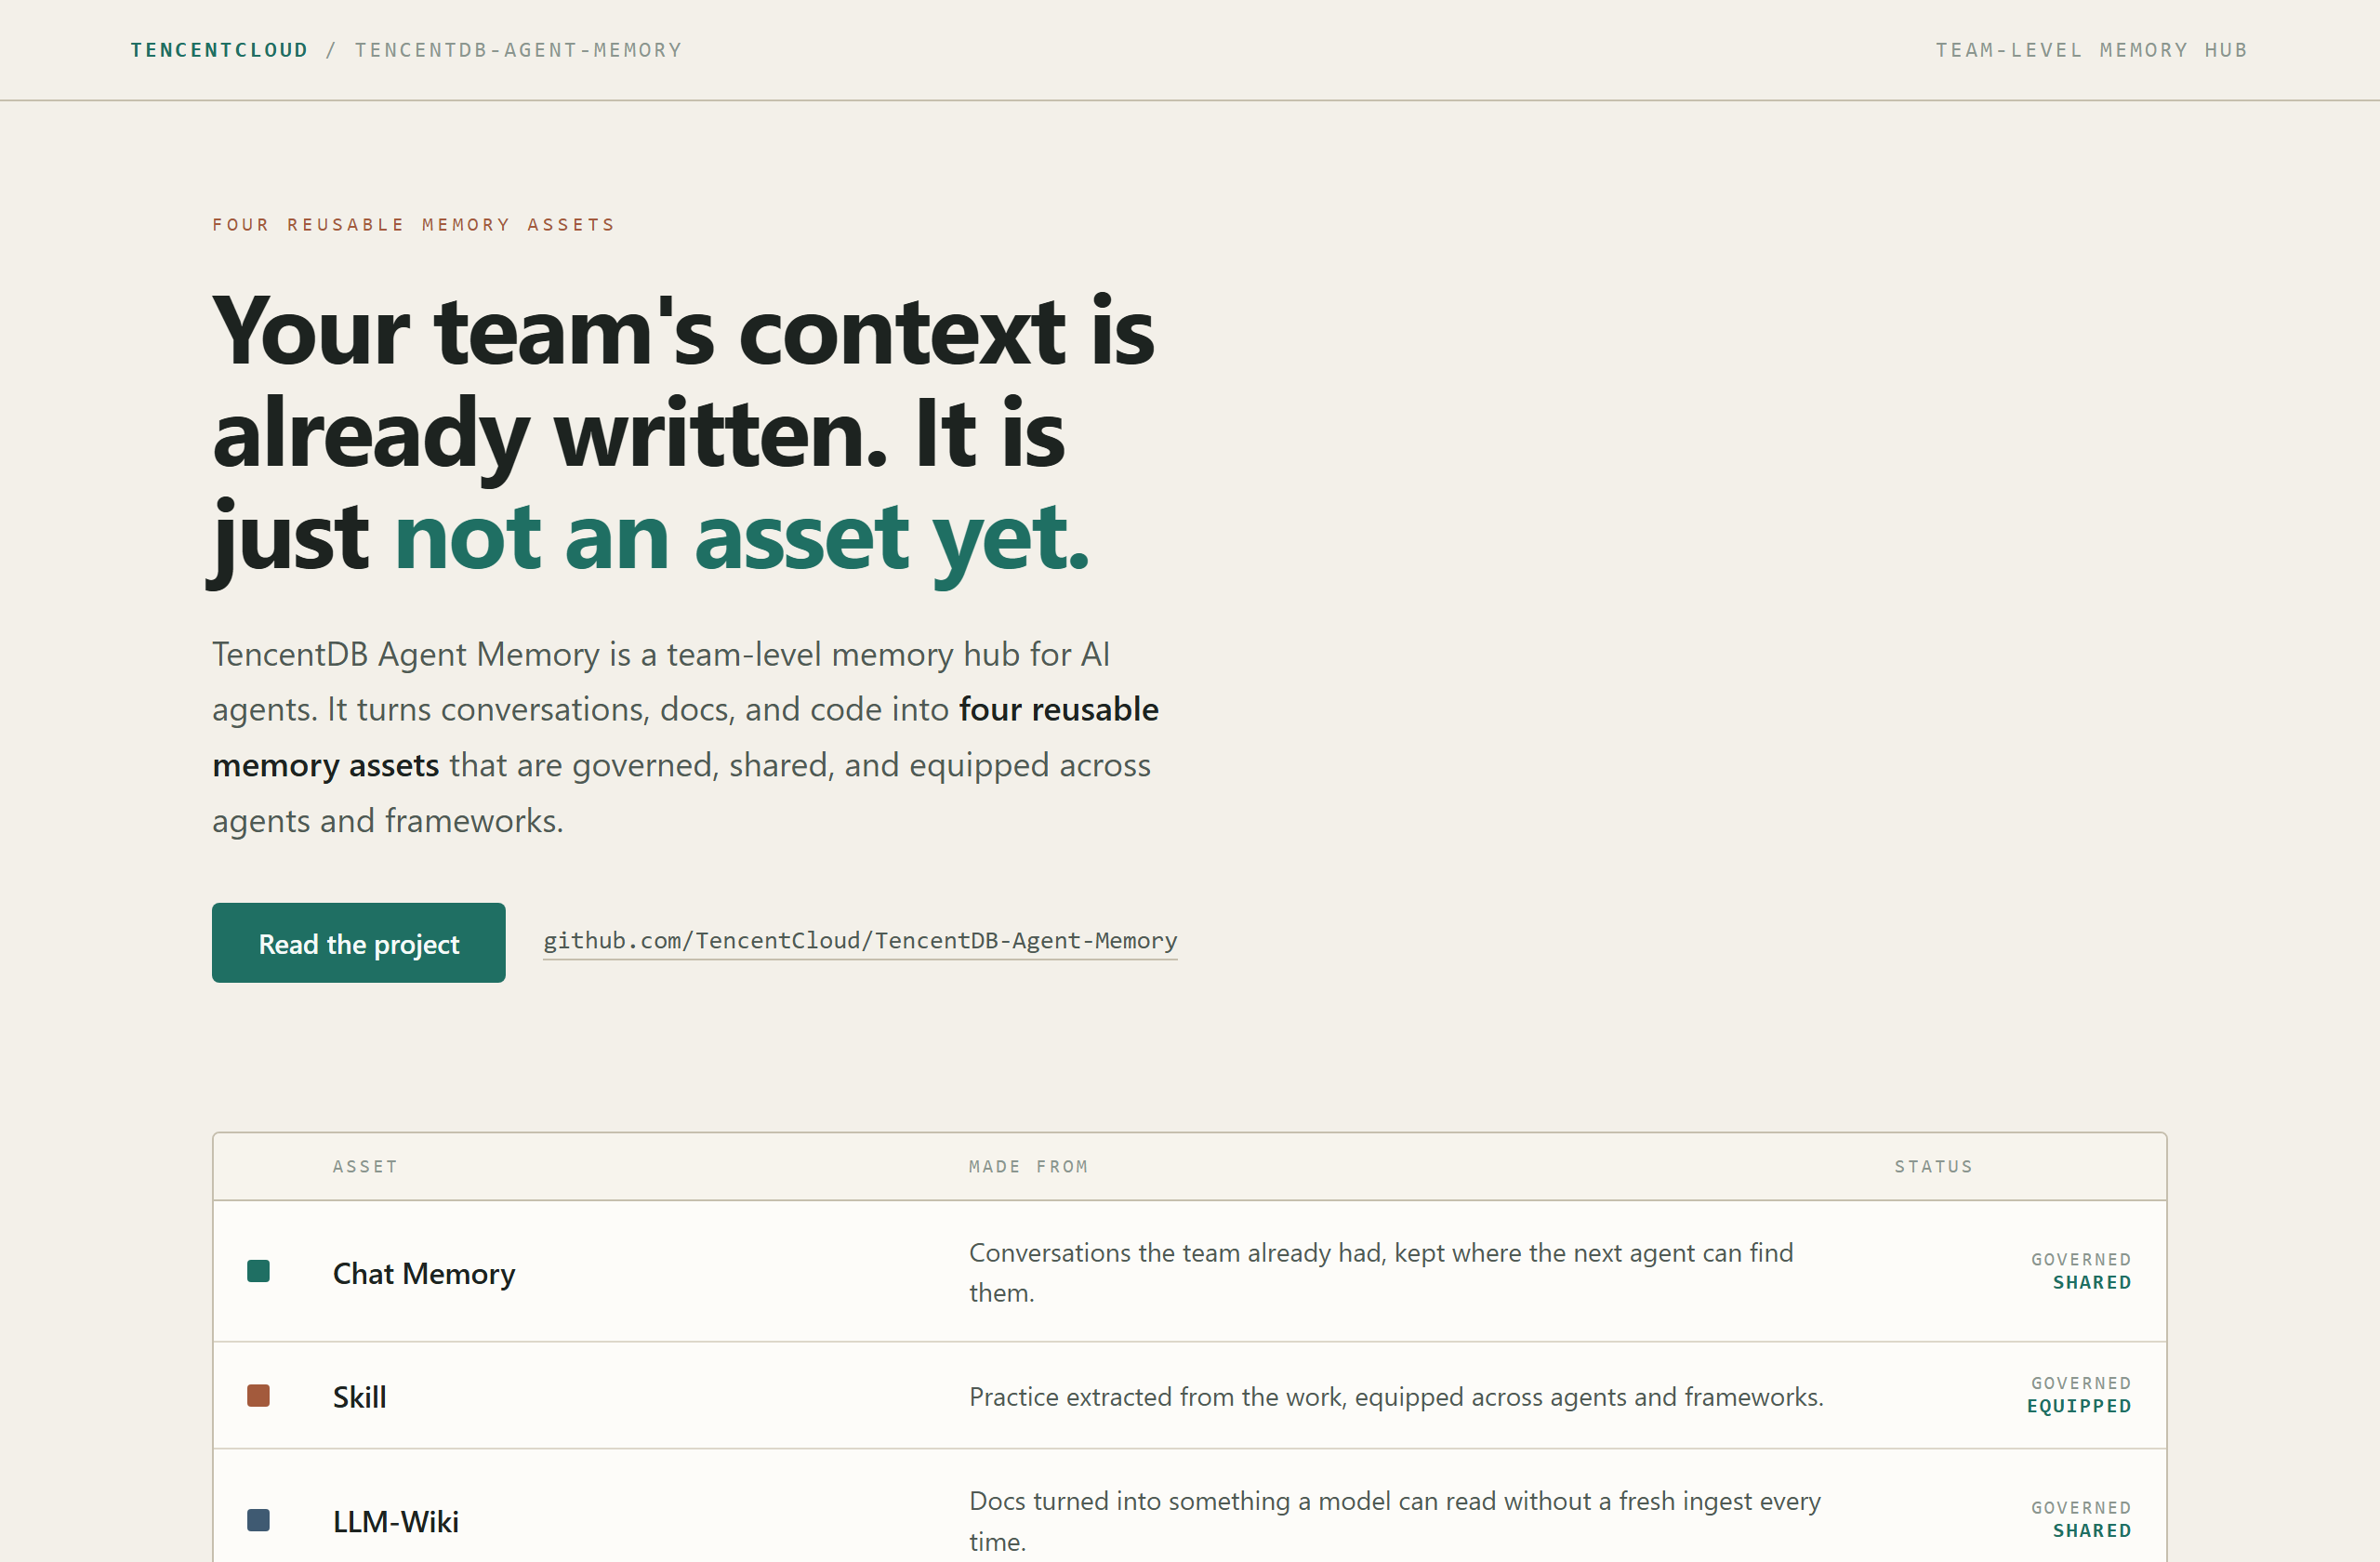
Task: Click the GOVERNED EQUIPPED status for Skill
Action: click(x=2079, y=1395)
